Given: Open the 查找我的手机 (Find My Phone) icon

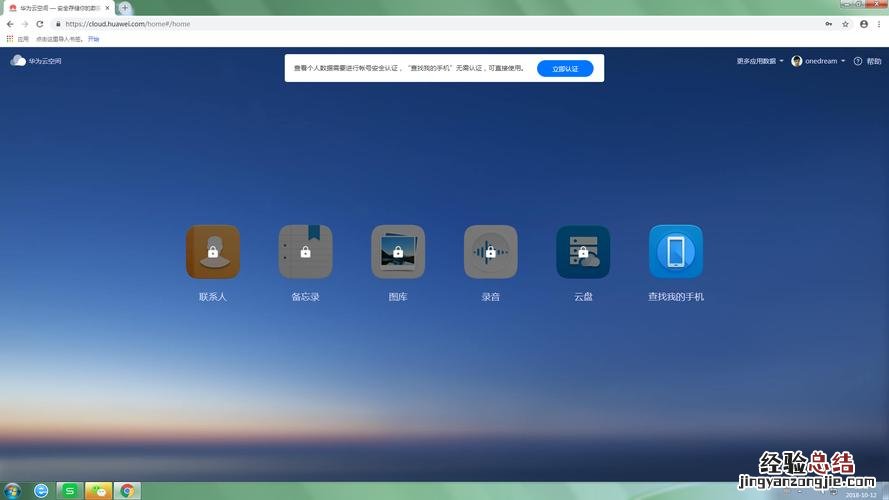Looking at the screenshot, I should [x=676, y=252].
